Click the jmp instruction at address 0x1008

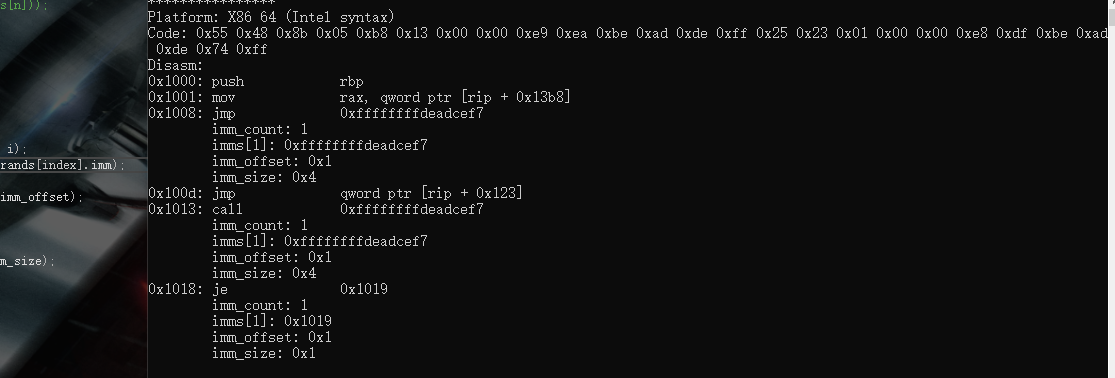[316, 113]
